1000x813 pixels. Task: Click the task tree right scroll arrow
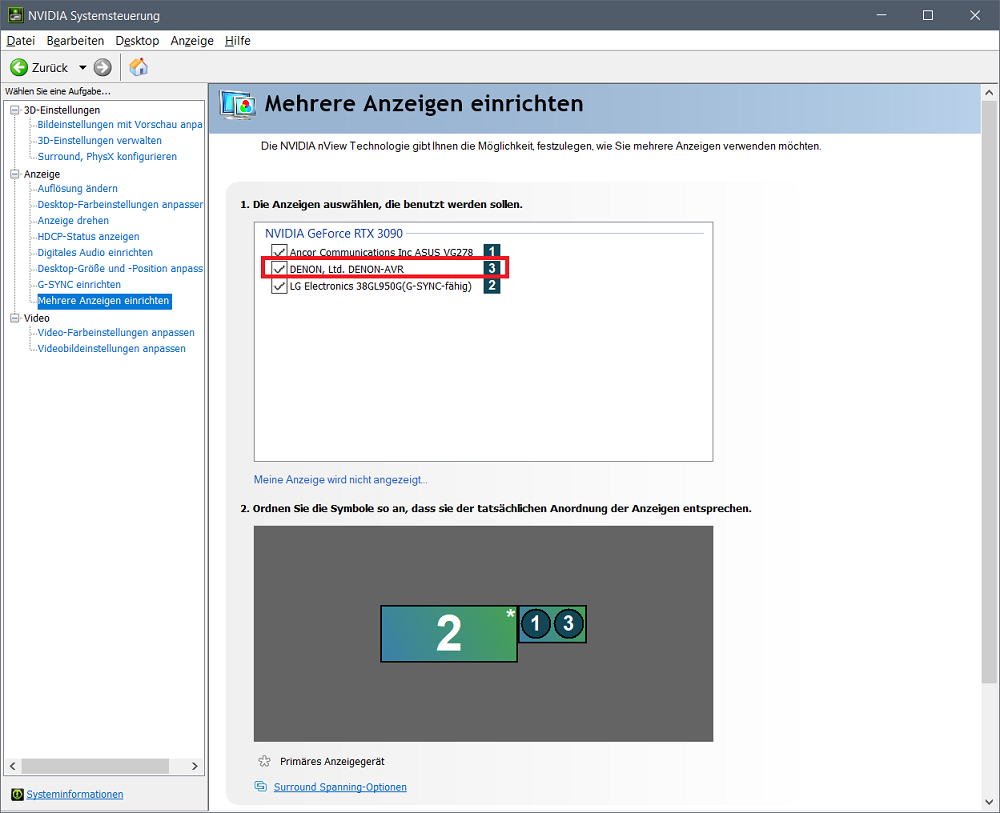coord(195,766)
